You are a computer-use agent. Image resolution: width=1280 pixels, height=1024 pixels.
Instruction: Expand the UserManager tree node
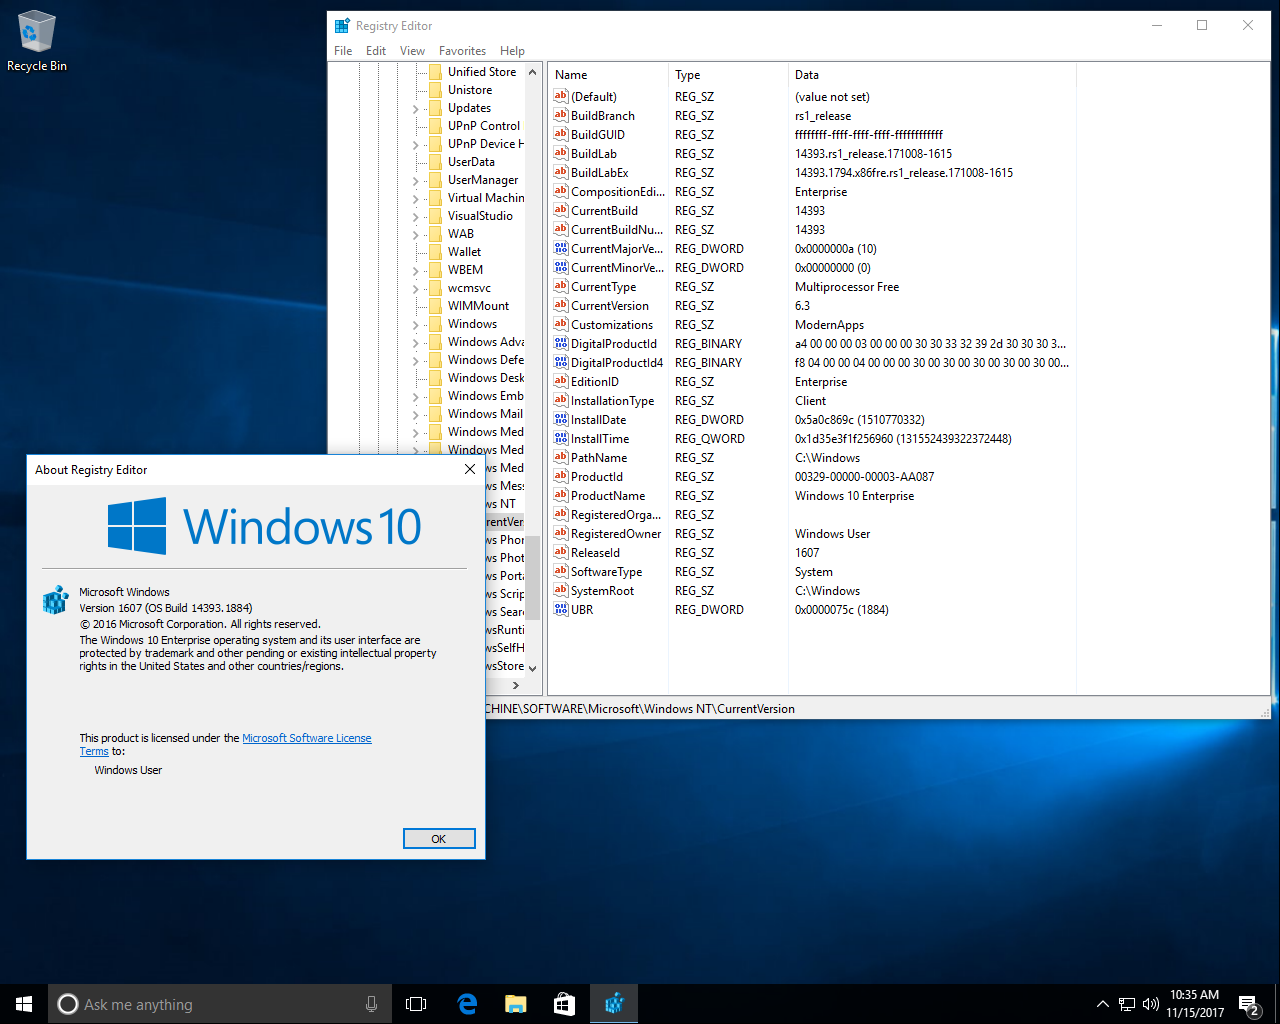416,180
